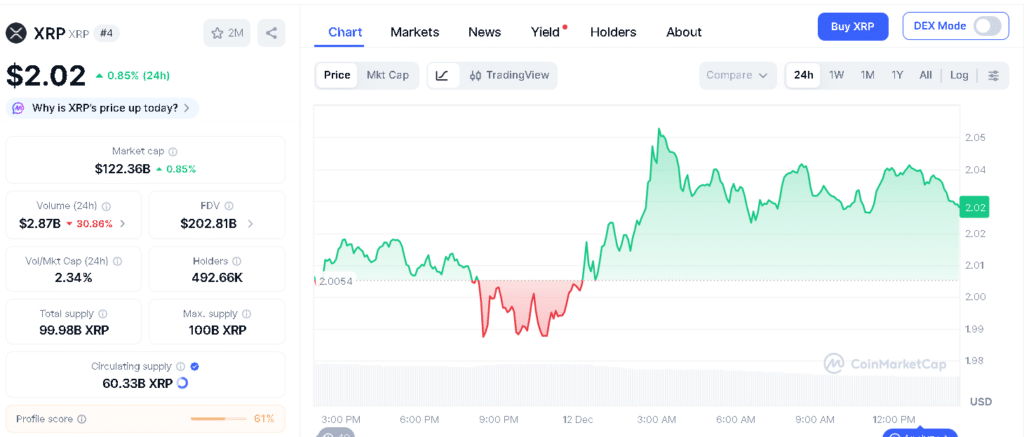Click the 2.0054 baseline price label
Image resolution: width=1024 pixels, height=437 pixels.
pyautogui.click(x=335, y=281)
